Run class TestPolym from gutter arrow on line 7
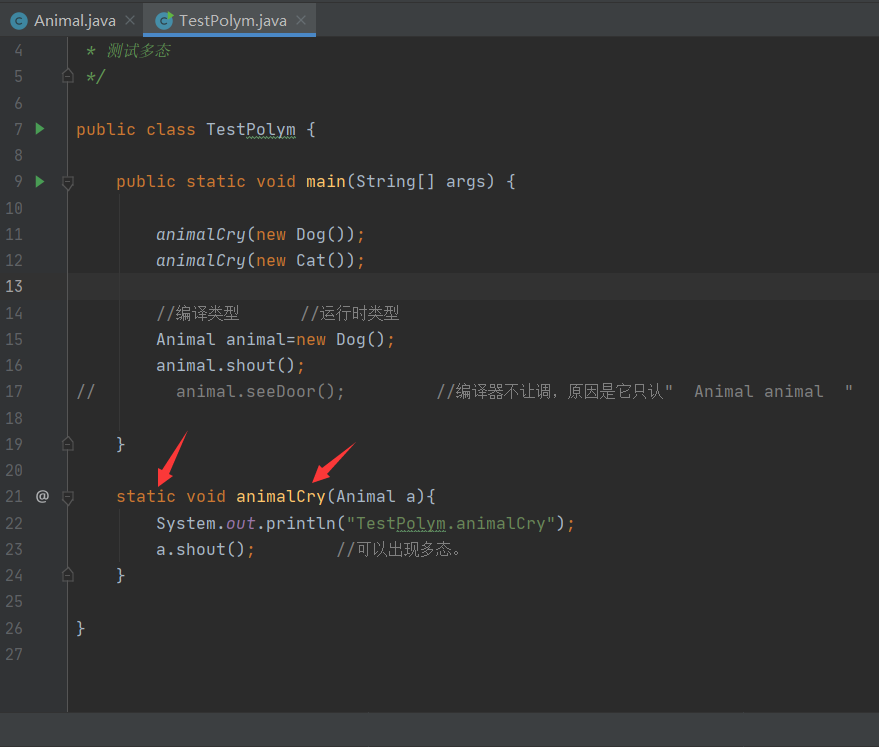Viewport: 879px width, 747px height. point(40,129)
